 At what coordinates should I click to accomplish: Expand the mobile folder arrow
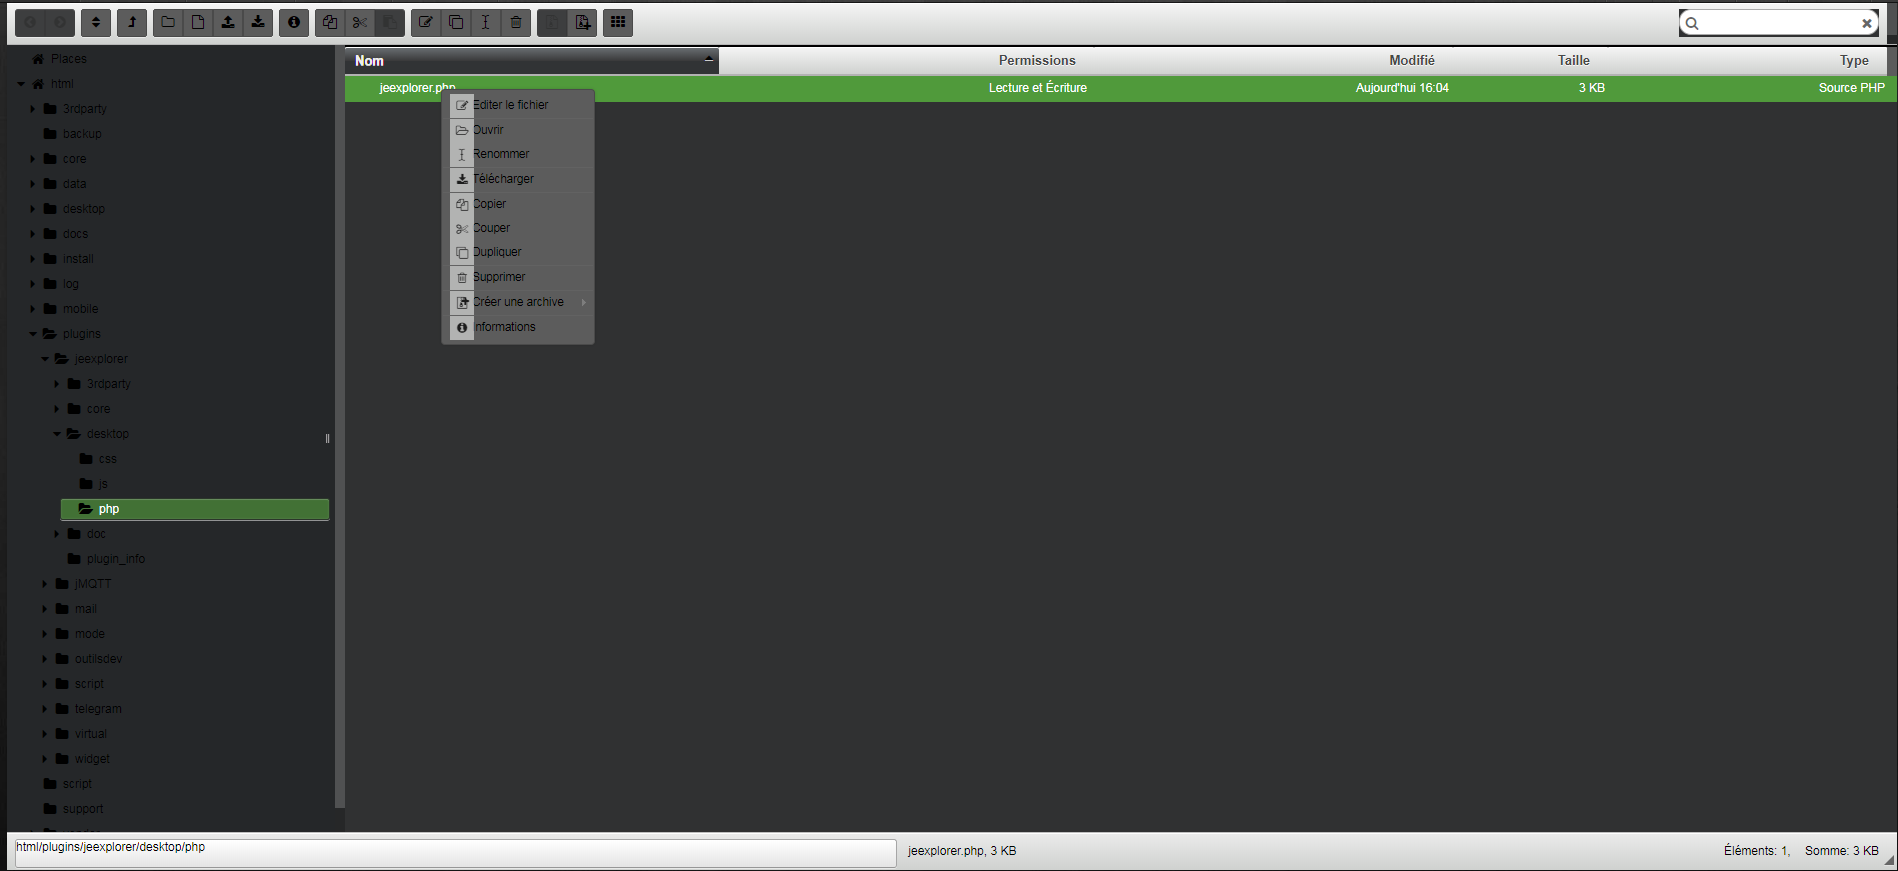pyautogui.click(x=33, y=309)
